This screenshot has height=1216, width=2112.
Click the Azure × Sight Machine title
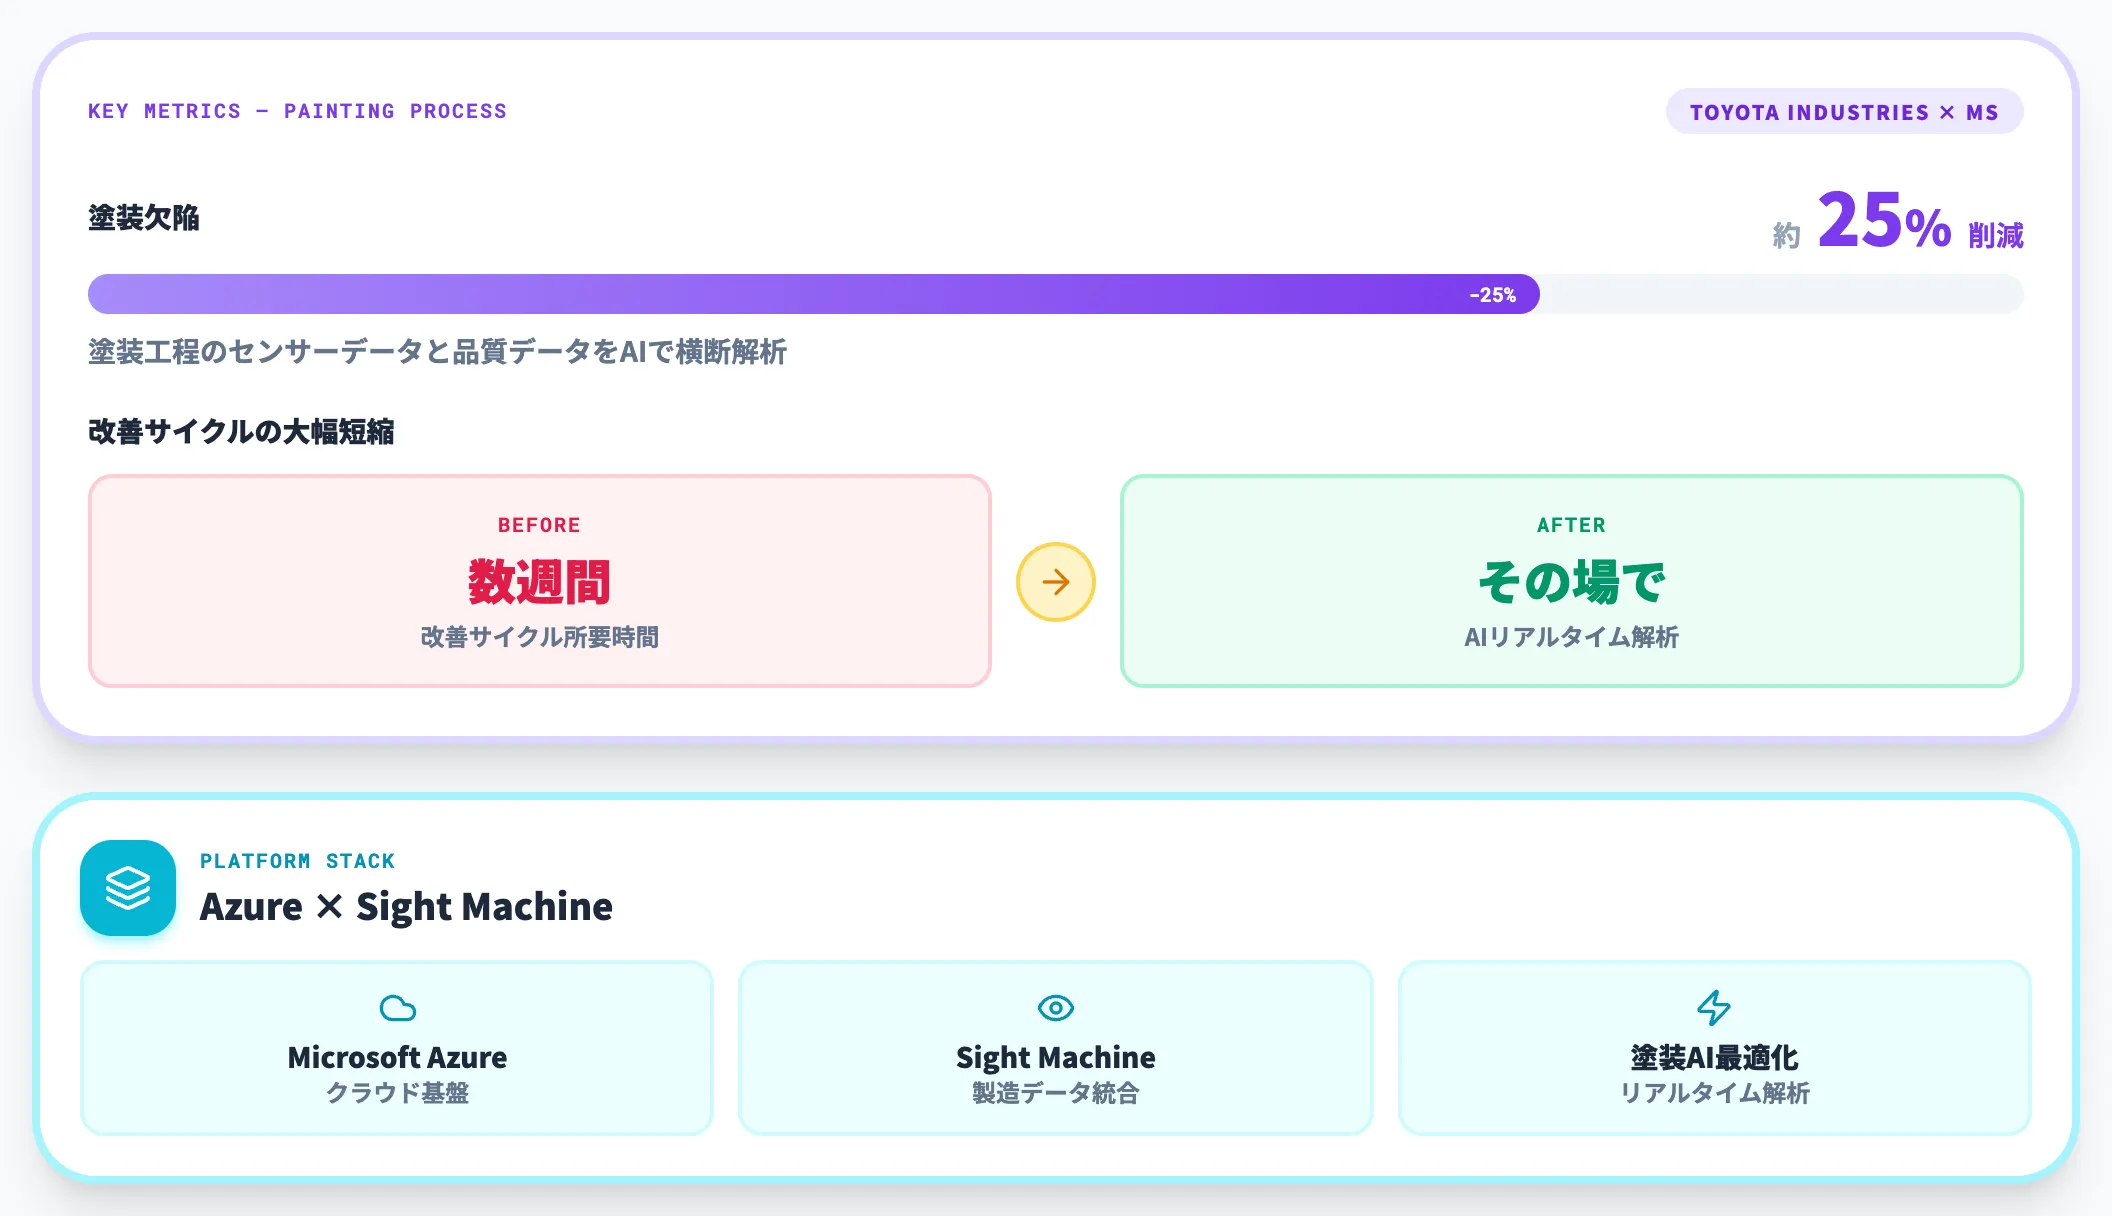coord(406,907)
